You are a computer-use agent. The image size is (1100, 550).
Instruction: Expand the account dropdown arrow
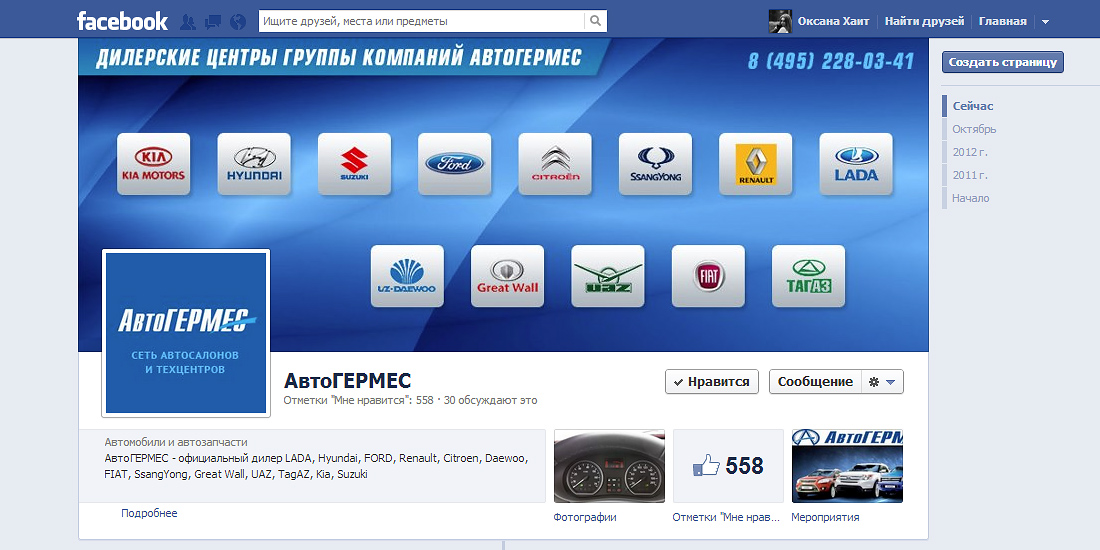pos(1045,22)
